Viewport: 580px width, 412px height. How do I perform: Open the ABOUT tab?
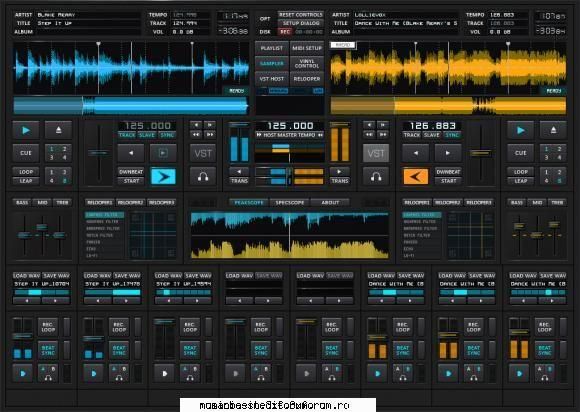pos(330,202)
